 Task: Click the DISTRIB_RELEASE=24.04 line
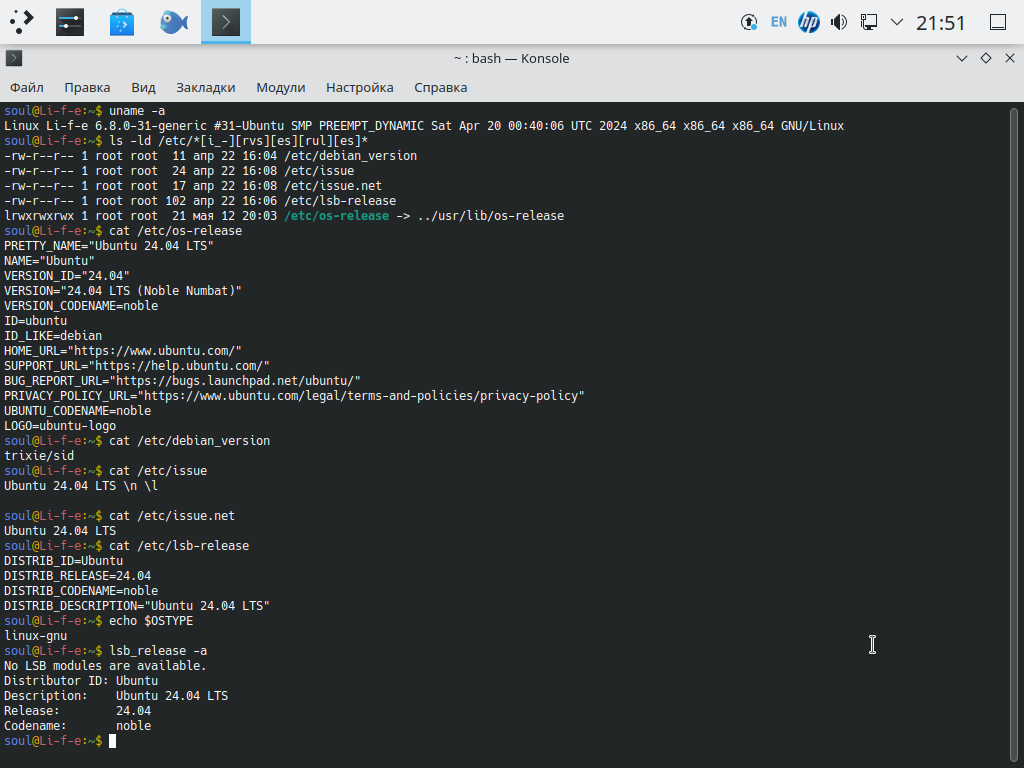[x=77, y=576]
